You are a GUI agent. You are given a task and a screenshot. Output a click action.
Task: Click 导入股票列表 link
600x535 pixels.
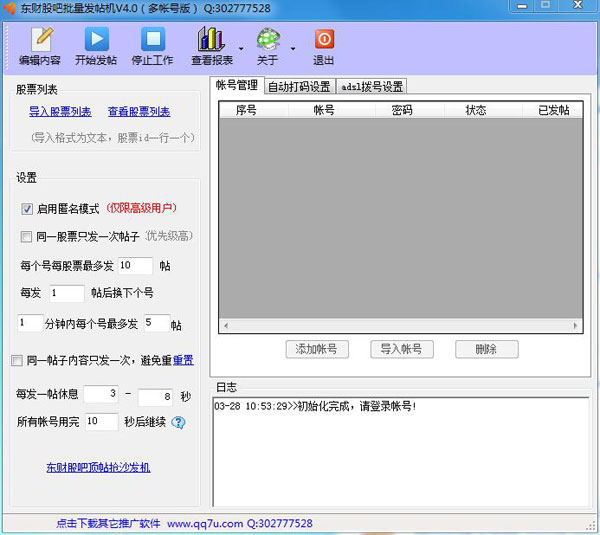(60, 112)
